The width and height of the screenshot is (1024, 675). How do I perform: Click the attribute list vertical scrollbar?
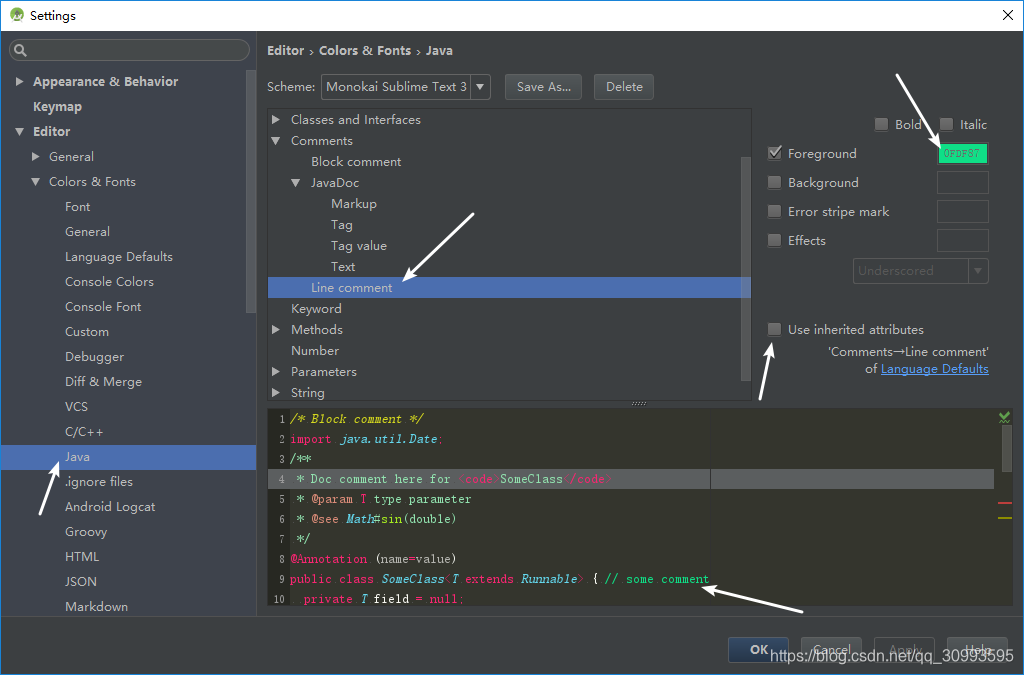click(x=746, y=268)
